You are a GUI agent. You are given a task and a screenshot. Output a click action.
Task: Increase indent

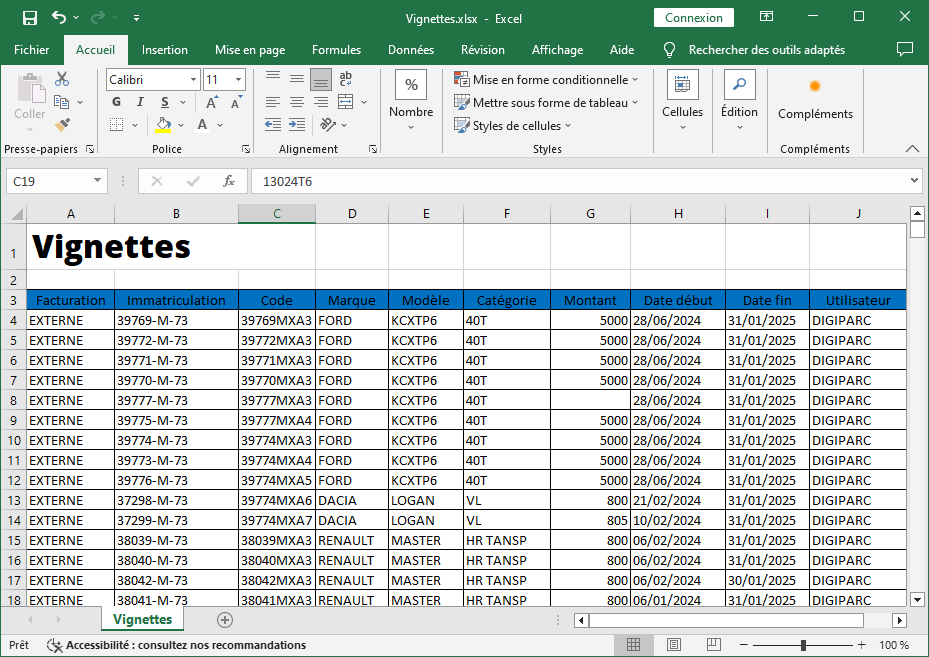tap(297, 124)
